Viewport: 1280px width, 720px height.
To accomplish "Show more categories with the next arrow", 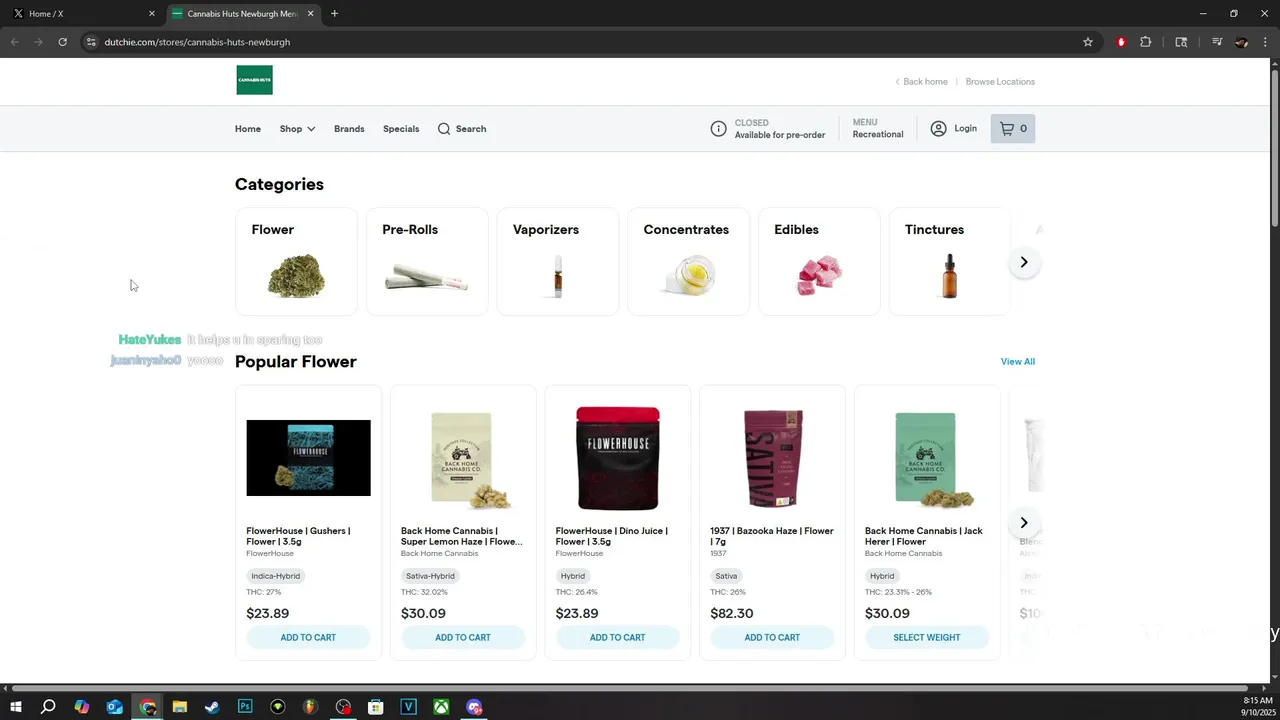I will pos(1023,262).
